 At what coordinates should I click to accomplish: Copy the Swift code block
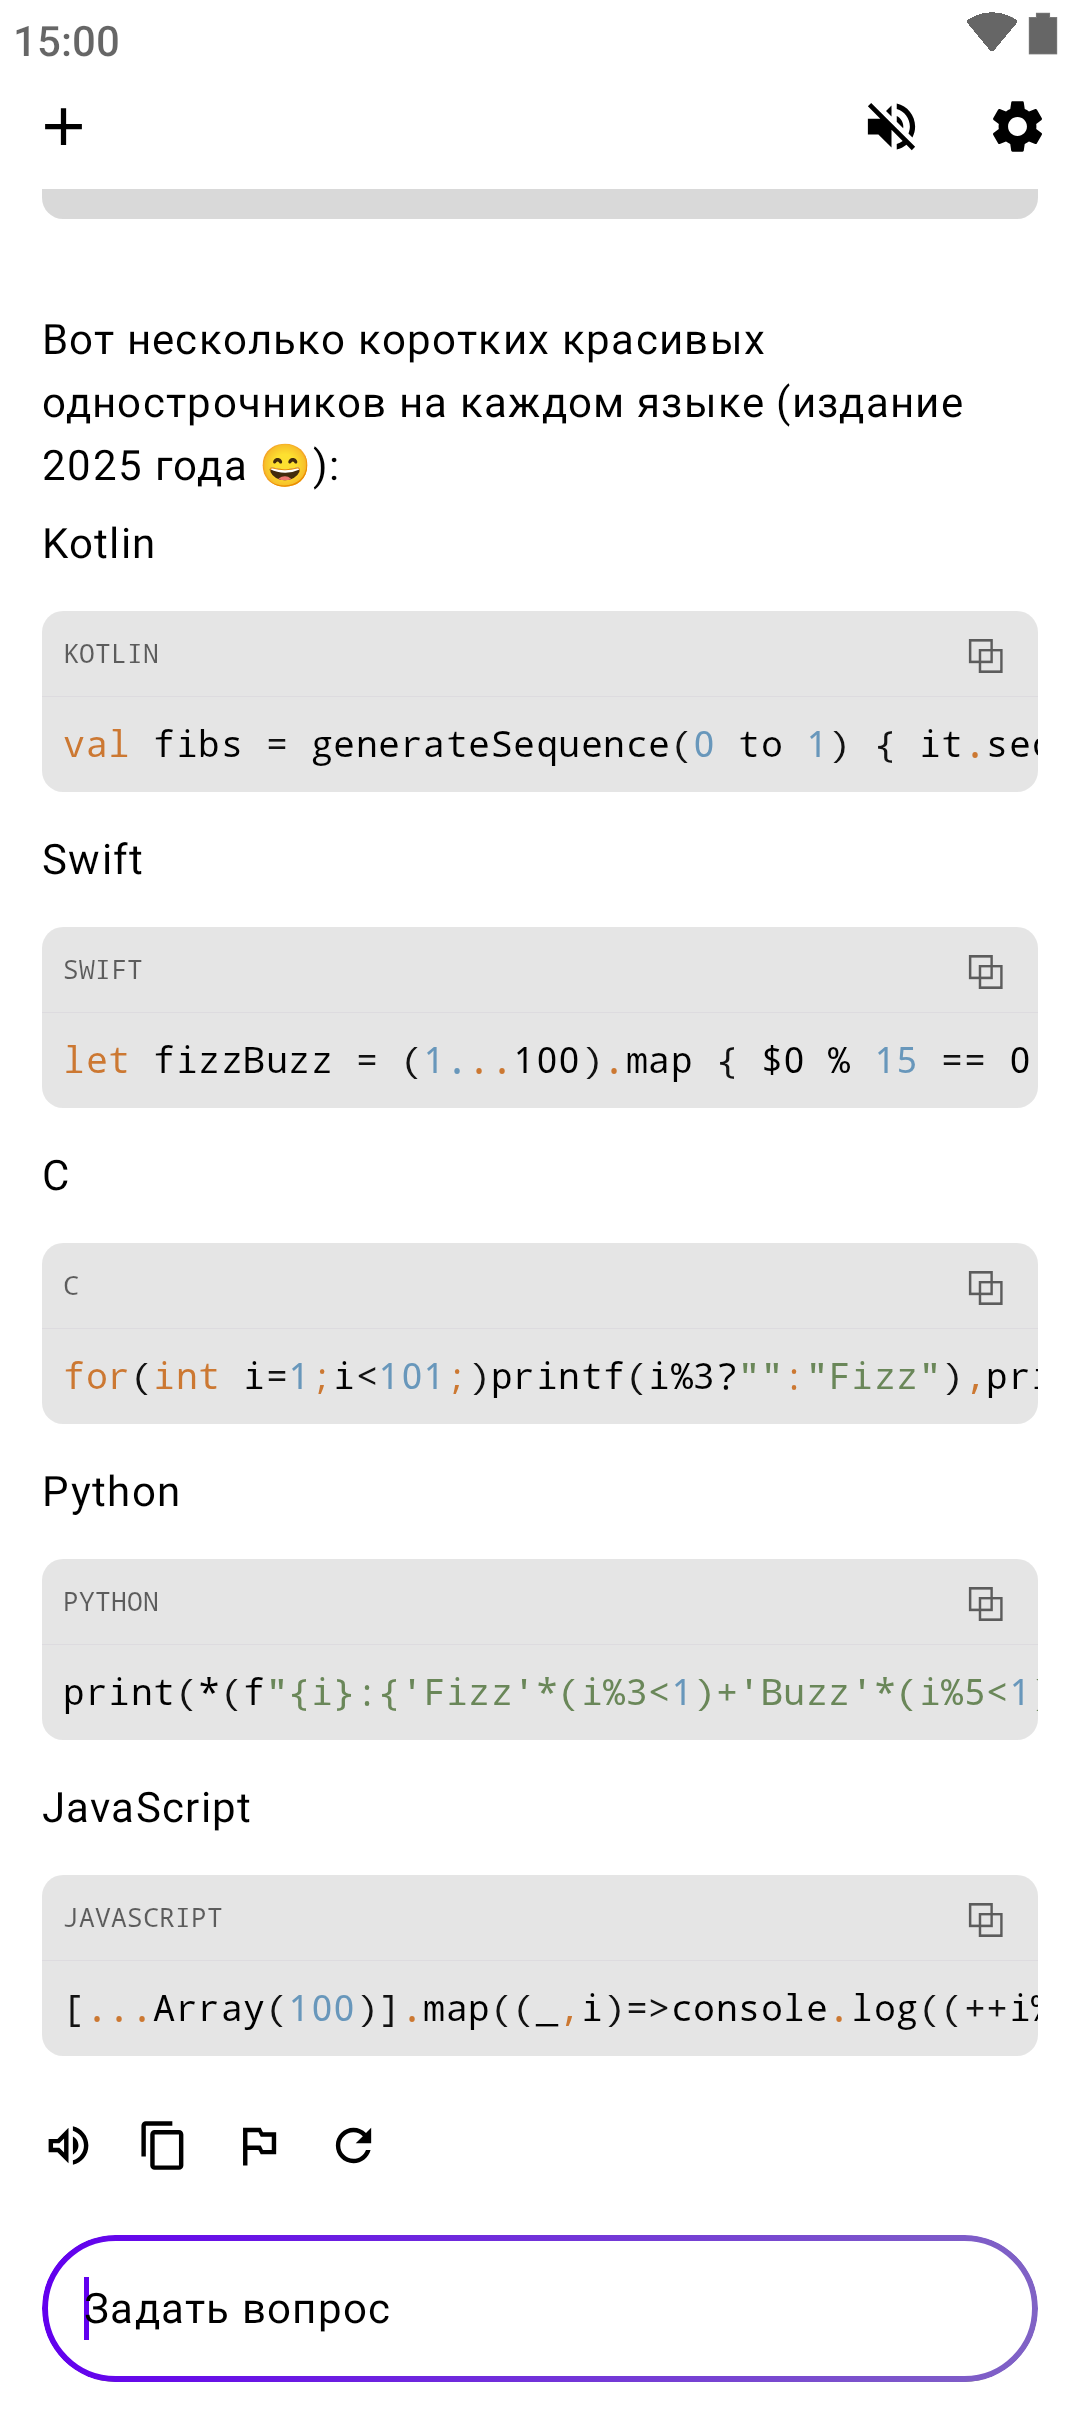(x=985, y=971)
